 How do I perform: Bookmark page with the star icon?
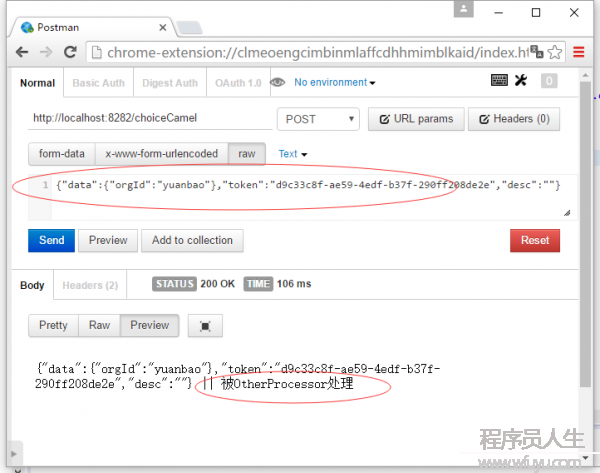[x=555, y=52]
